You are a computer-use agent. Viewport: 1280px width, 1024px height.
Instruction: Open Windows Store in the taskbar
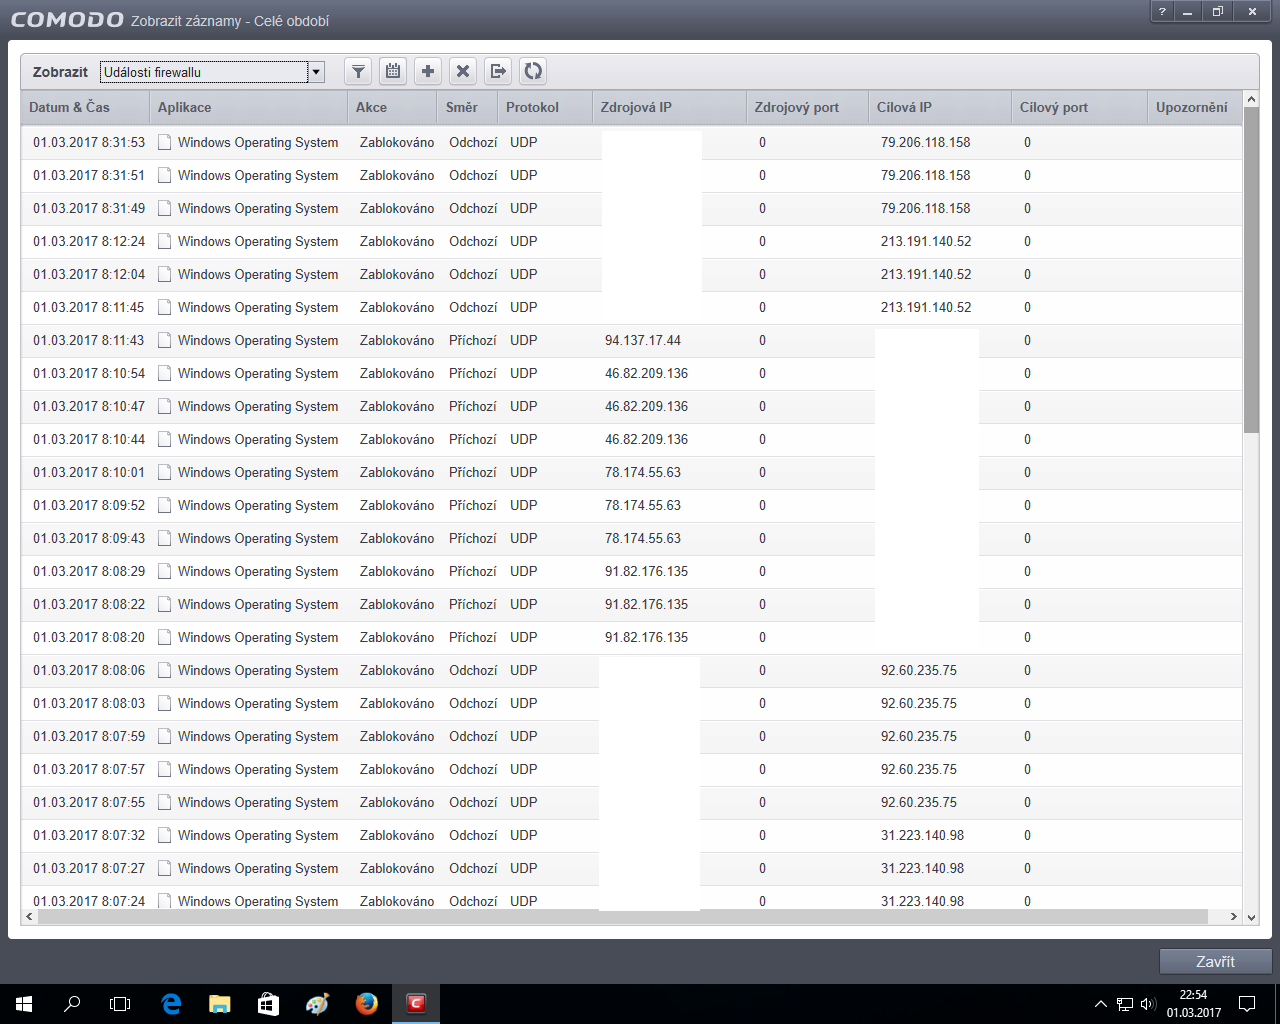point(268,1003)
